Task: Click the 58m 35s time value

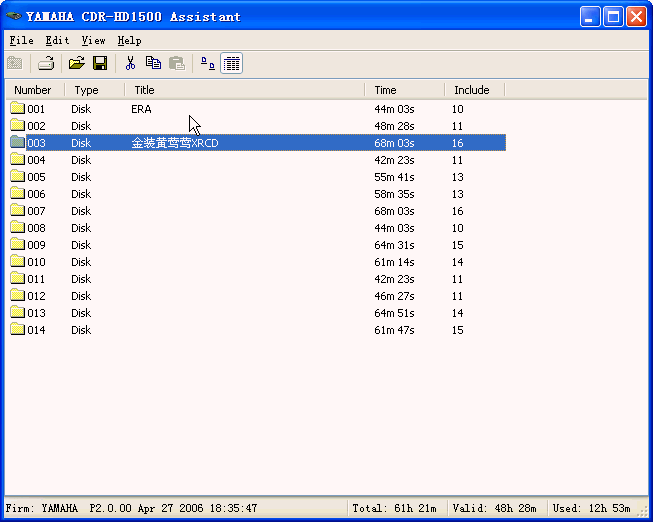Action: point(394,194)
